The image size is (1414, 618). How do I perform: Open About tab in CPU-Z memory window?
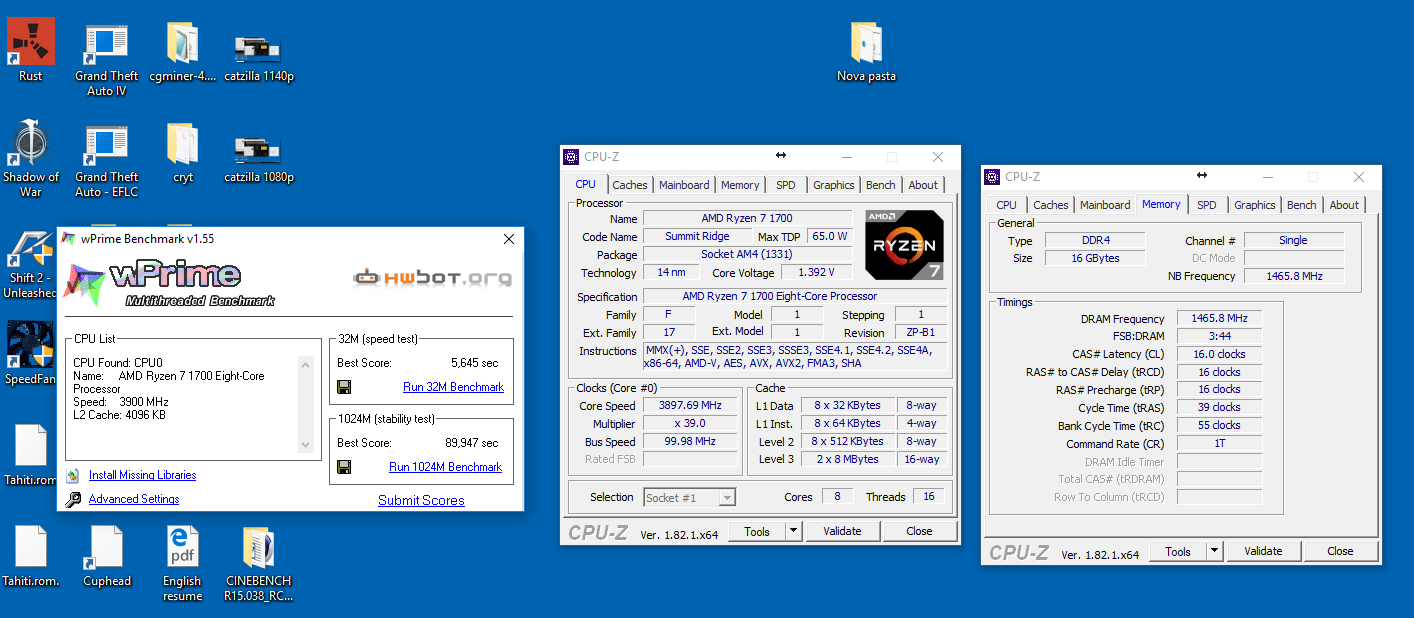1344,205
